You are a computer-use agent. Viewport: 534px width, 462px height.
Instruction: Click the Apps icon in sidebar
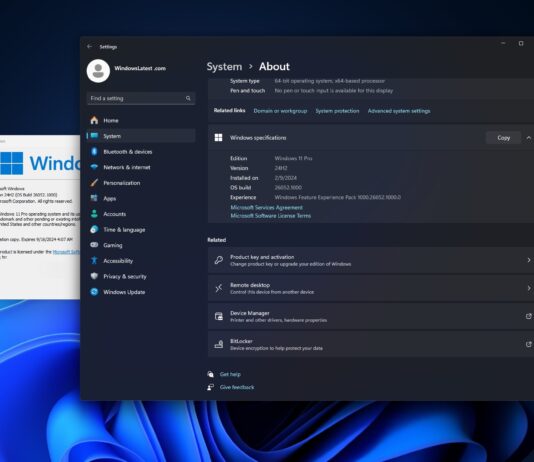pyautogui.click(x=94, y=198)
